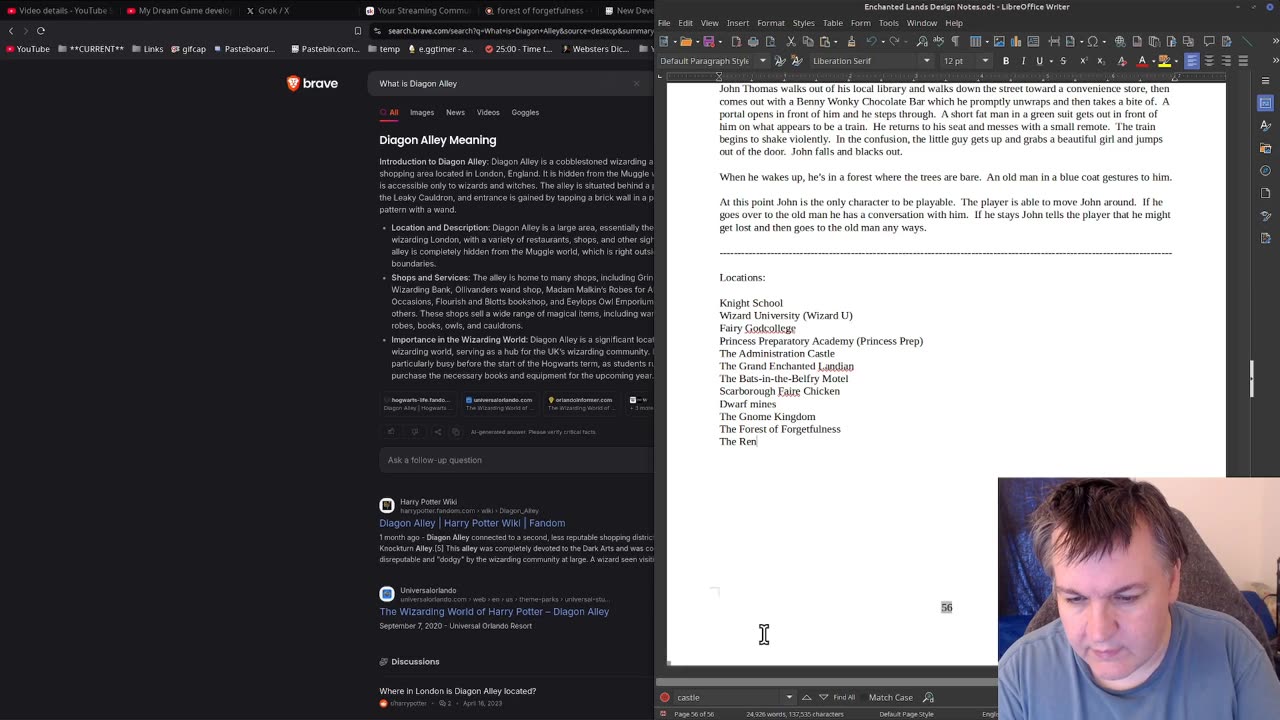Toggle Underline formatting
The height and width of the screenshot is (720, 1280).
coord(1039,61)
